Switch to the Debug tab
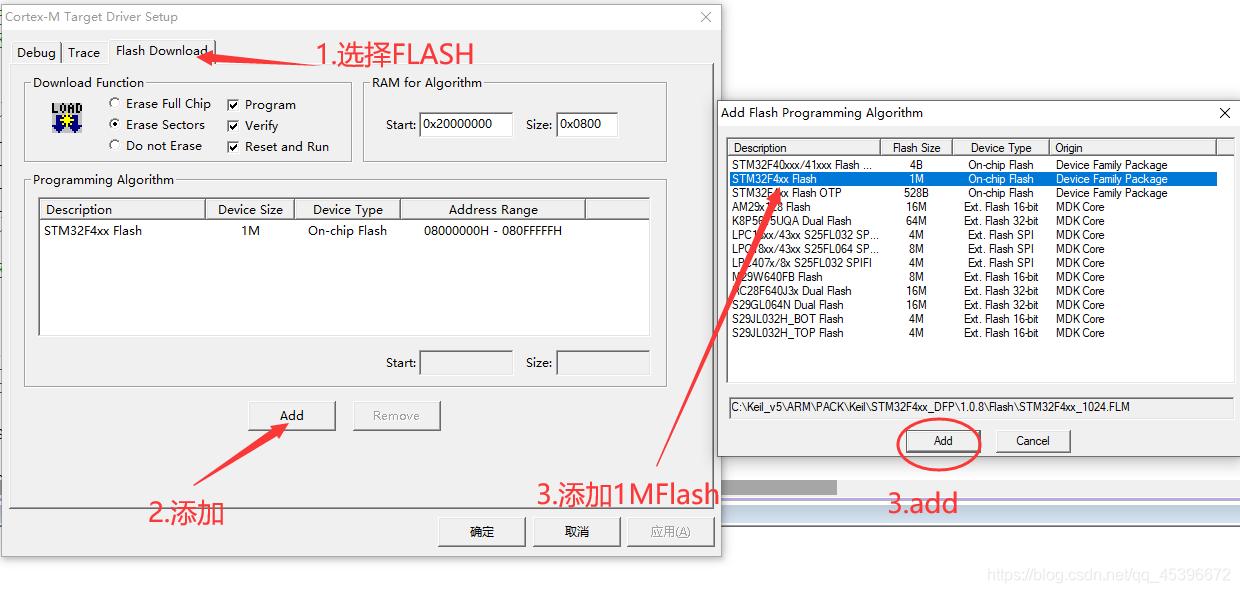The width and height of the screenshot is (1240, 593). tap(36, 52)
